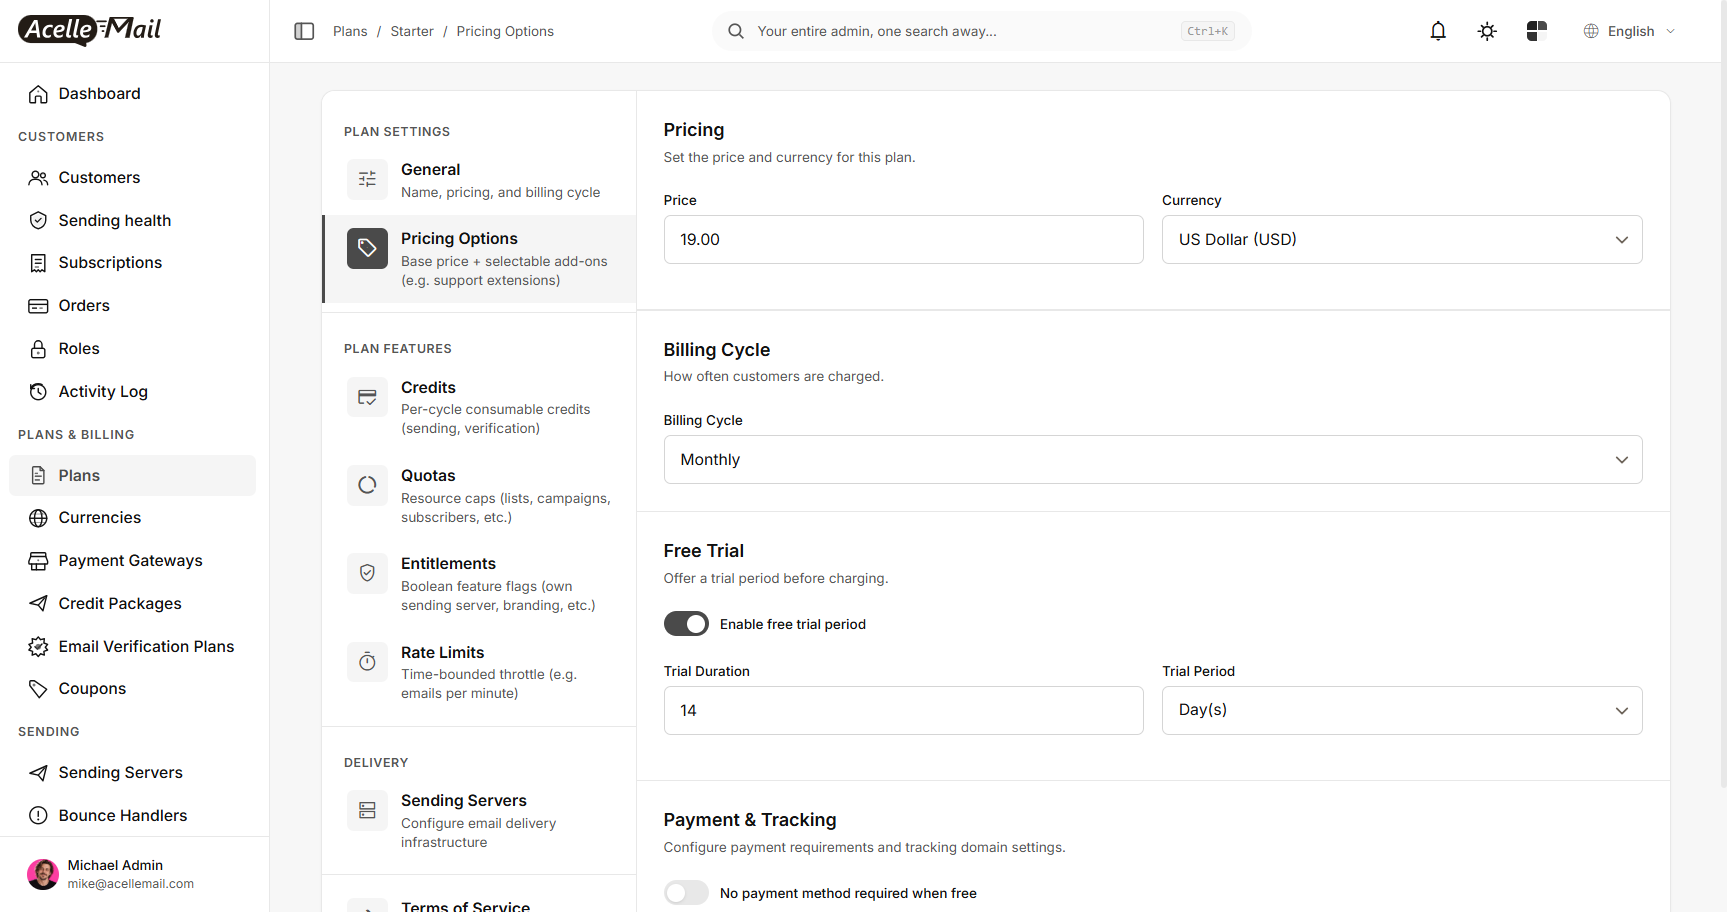Open the Currency dropdown

[x=1402, y=240]
